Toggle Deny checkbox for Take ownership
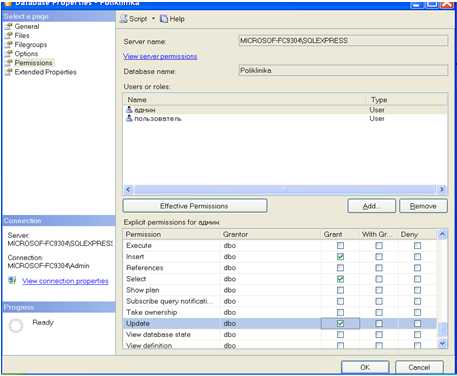Screen dimensions: 457x376 tap(417, 313)
